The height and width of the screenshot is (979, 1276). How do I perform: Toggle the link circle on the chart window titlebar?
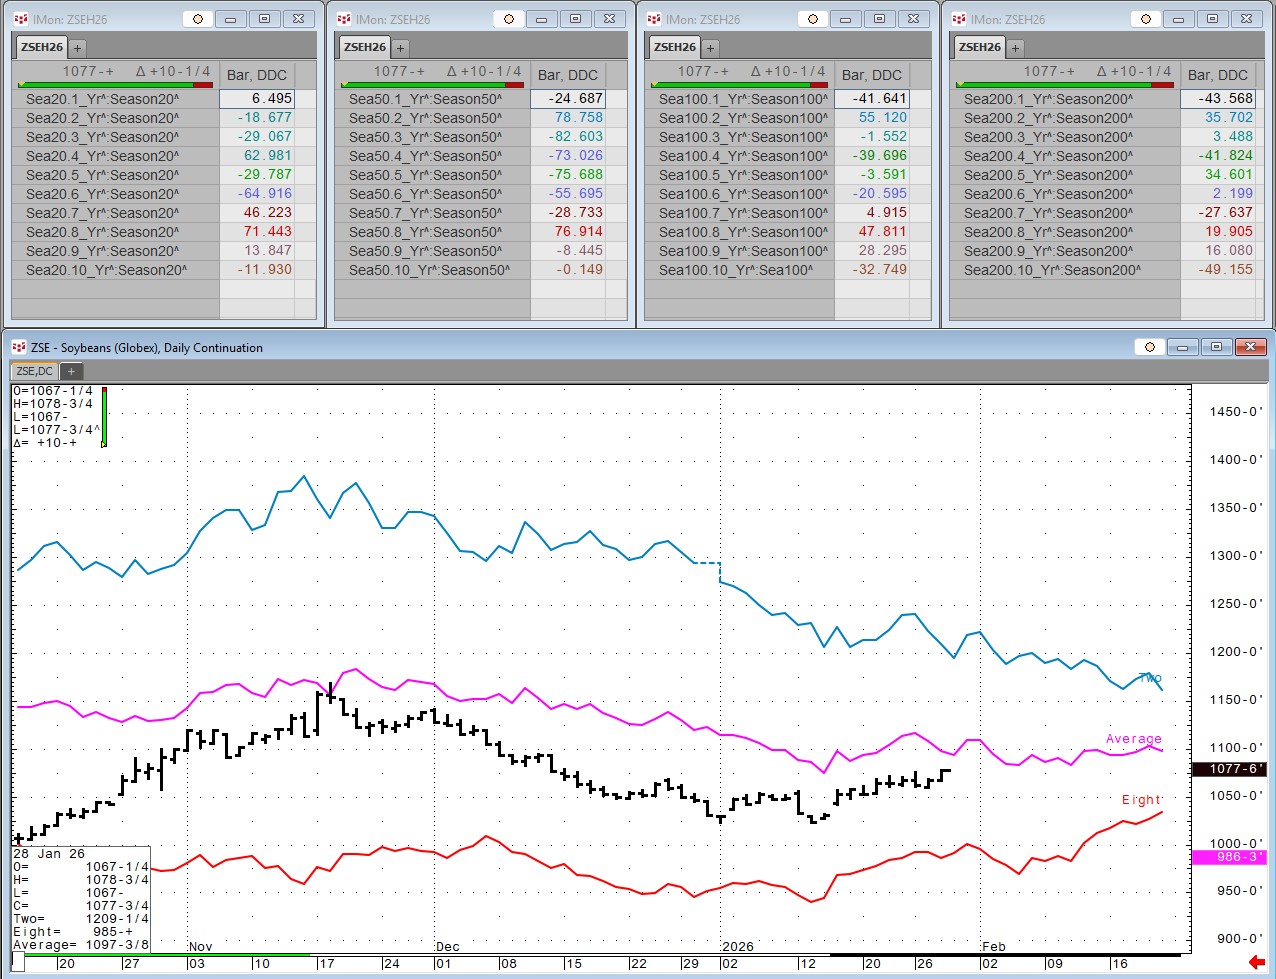tap(1149, 346)
